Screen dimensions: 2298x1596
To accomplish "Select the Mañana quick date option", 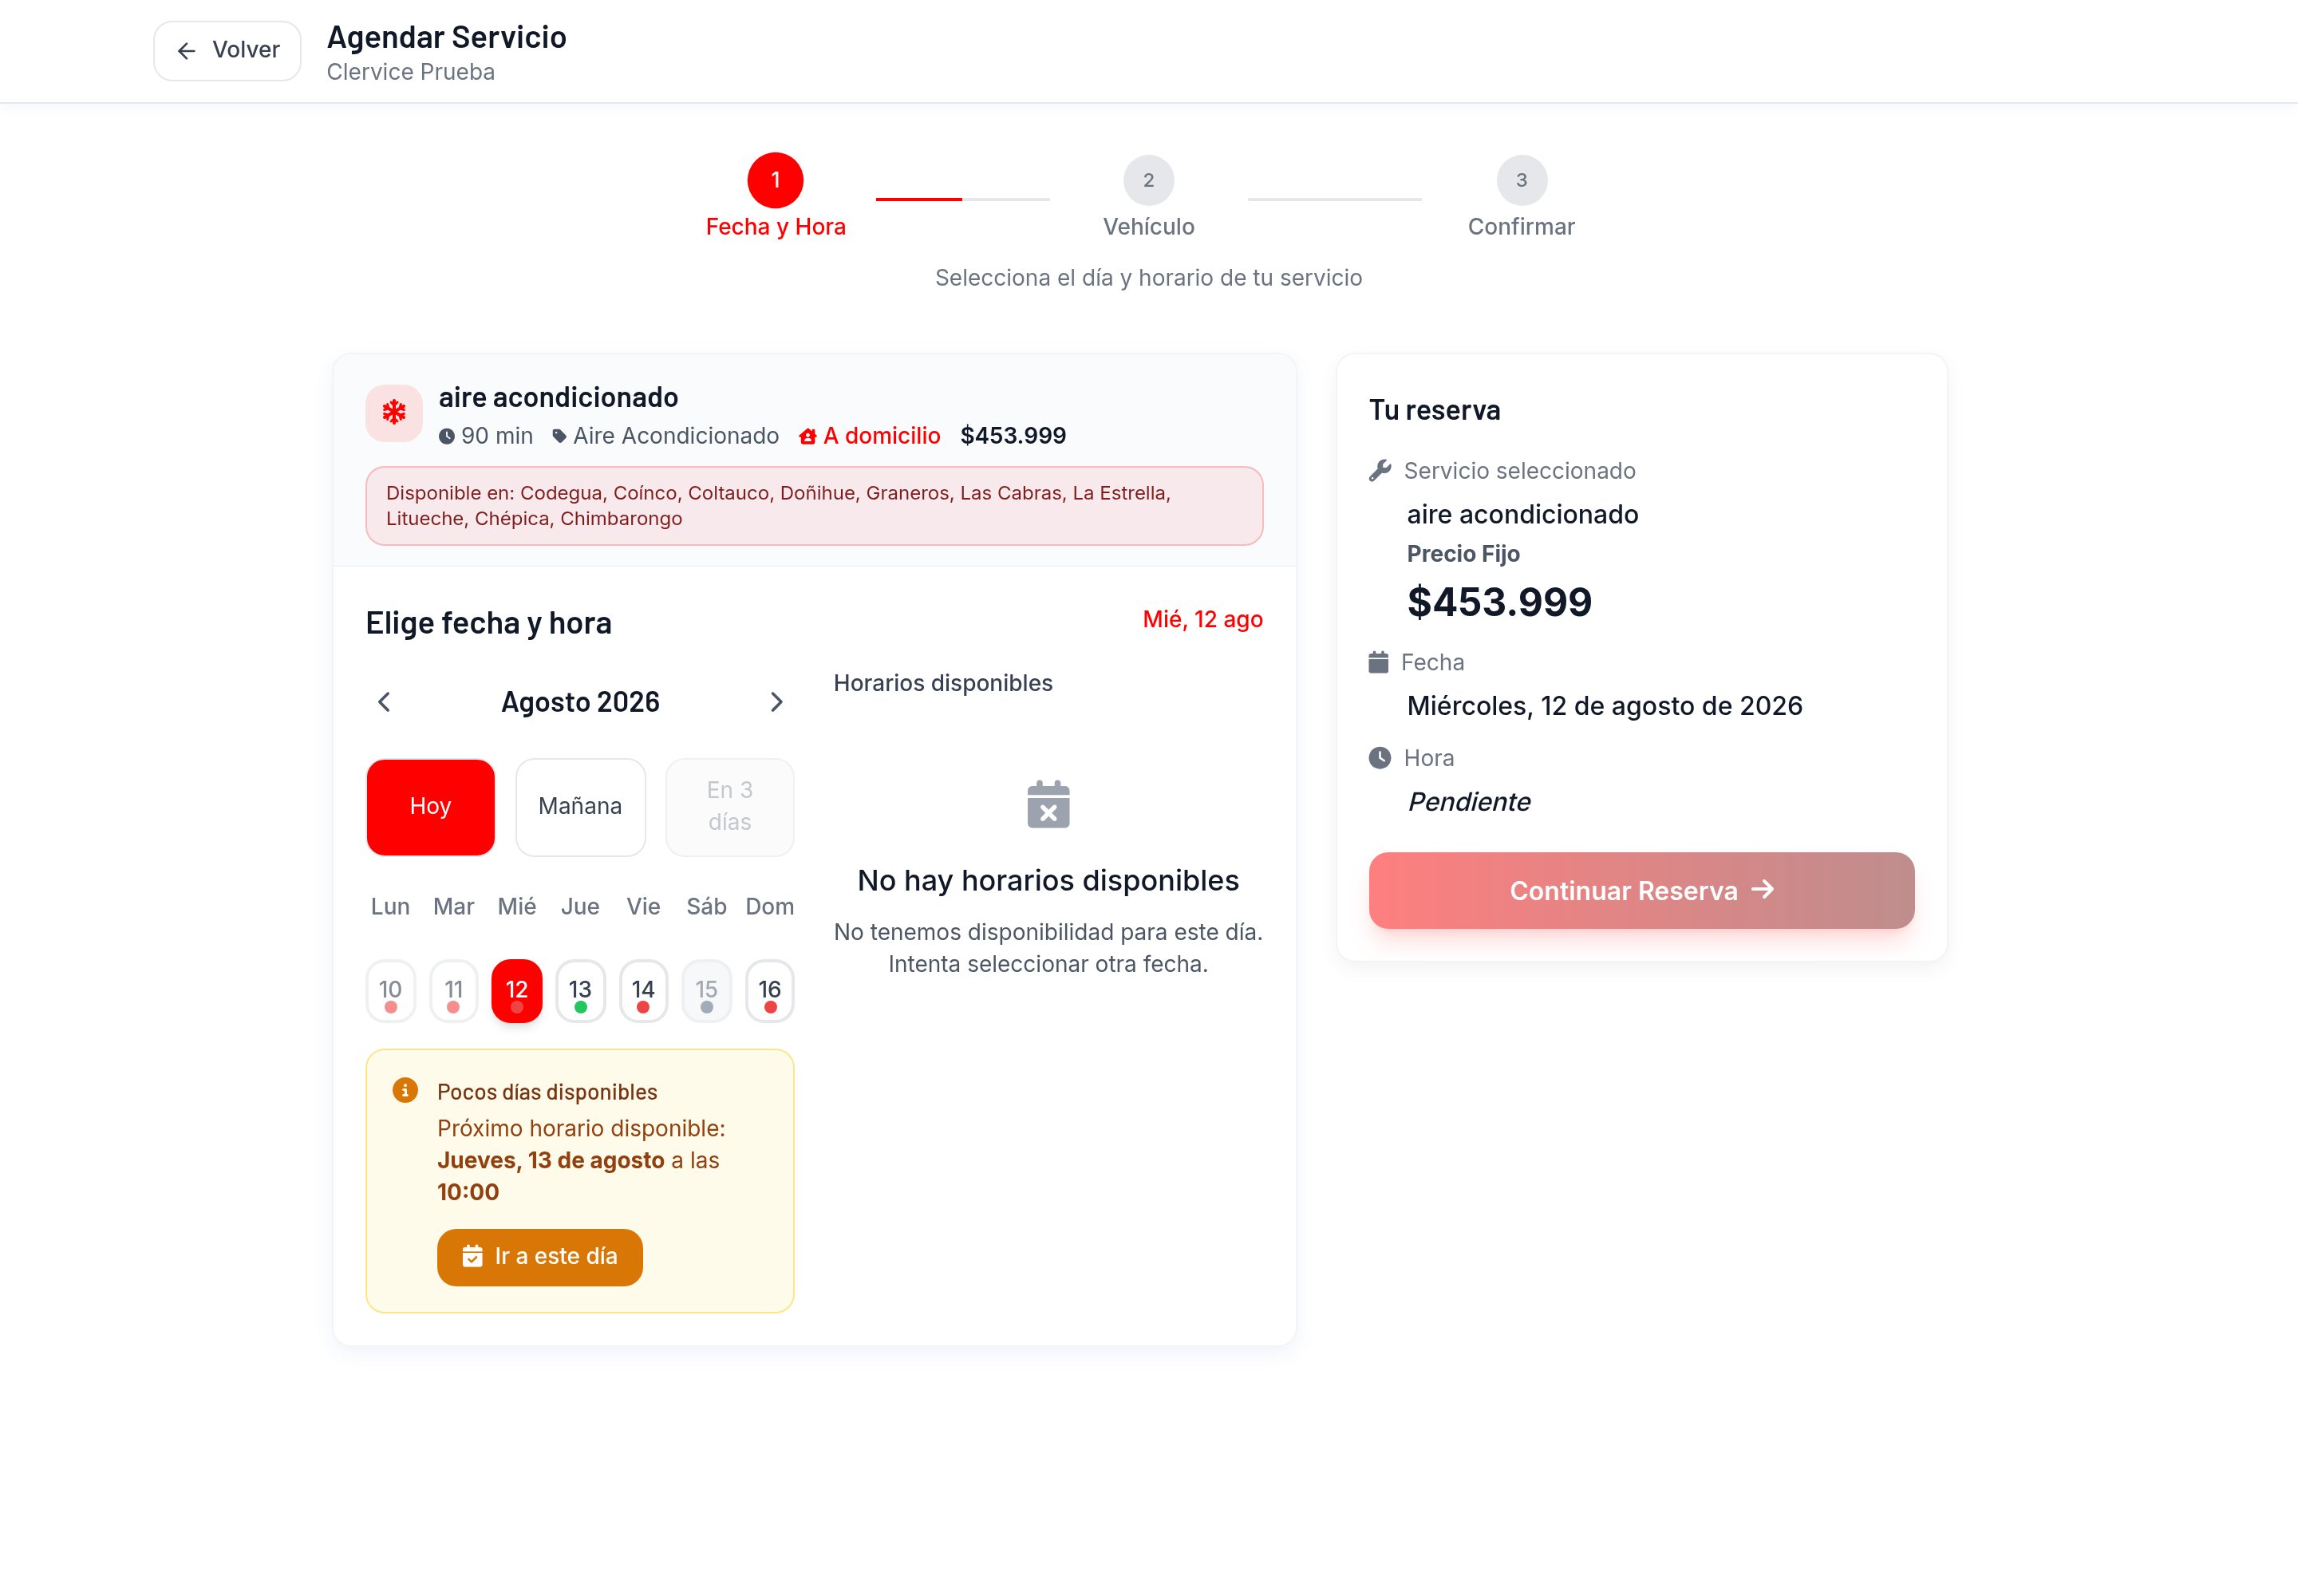I will pyautogui.click(x=580, y=807).
